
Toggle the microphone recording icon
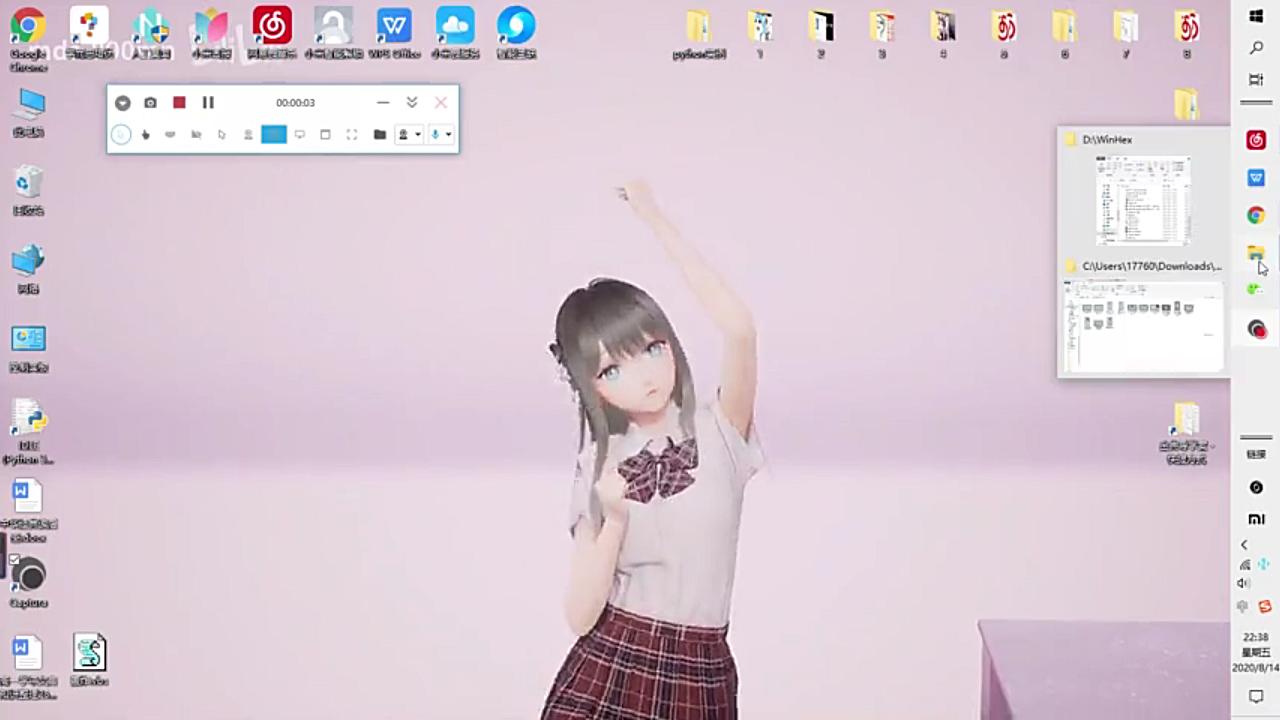[x=435, y=134]
